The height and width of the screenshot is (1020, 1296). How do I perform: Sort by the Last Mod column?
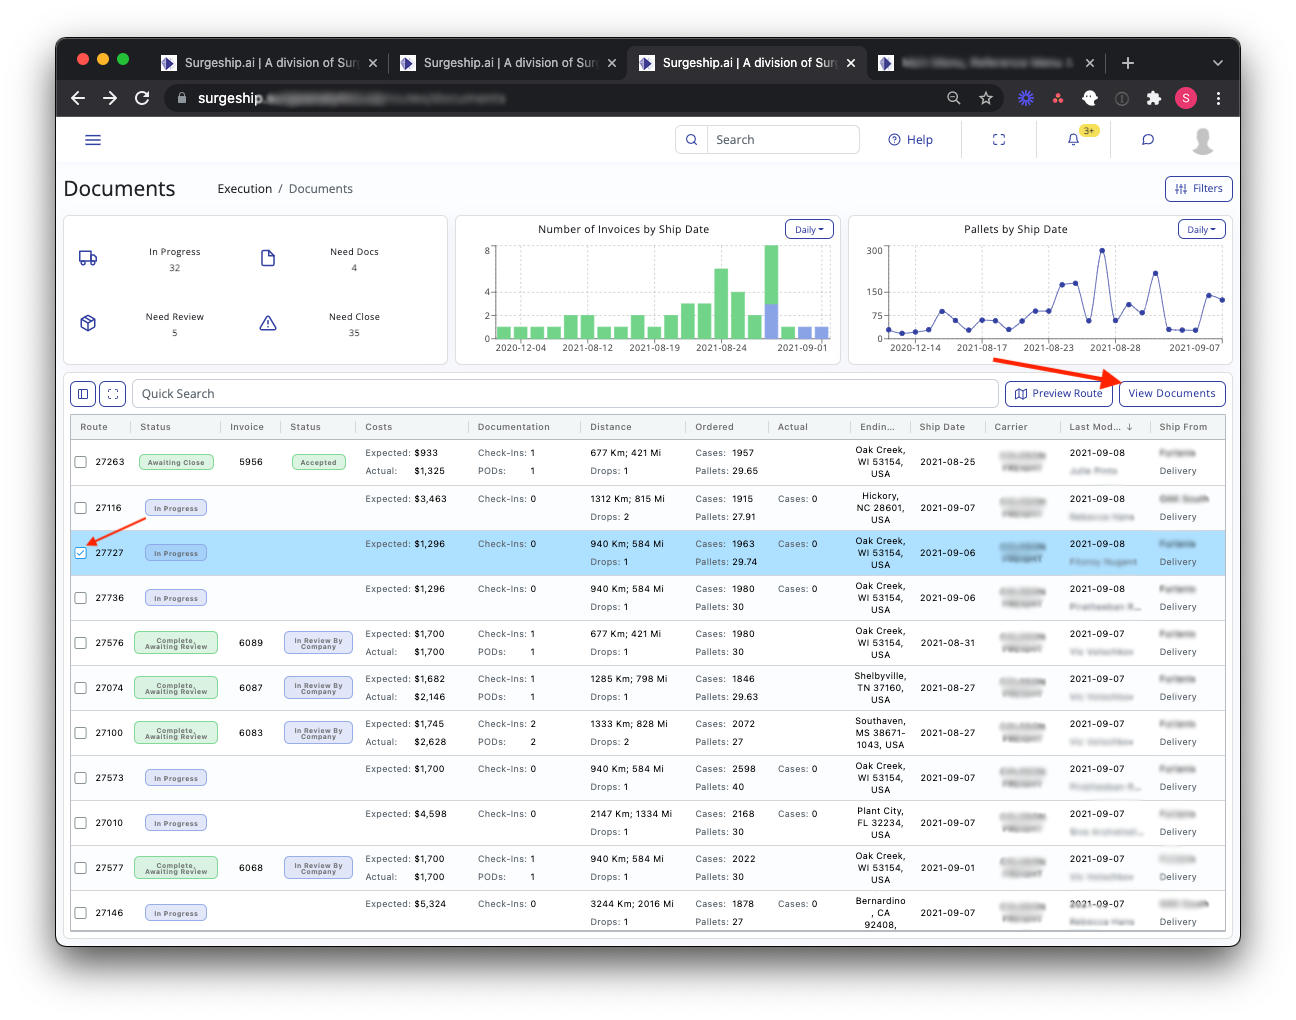coord(1100,427)
